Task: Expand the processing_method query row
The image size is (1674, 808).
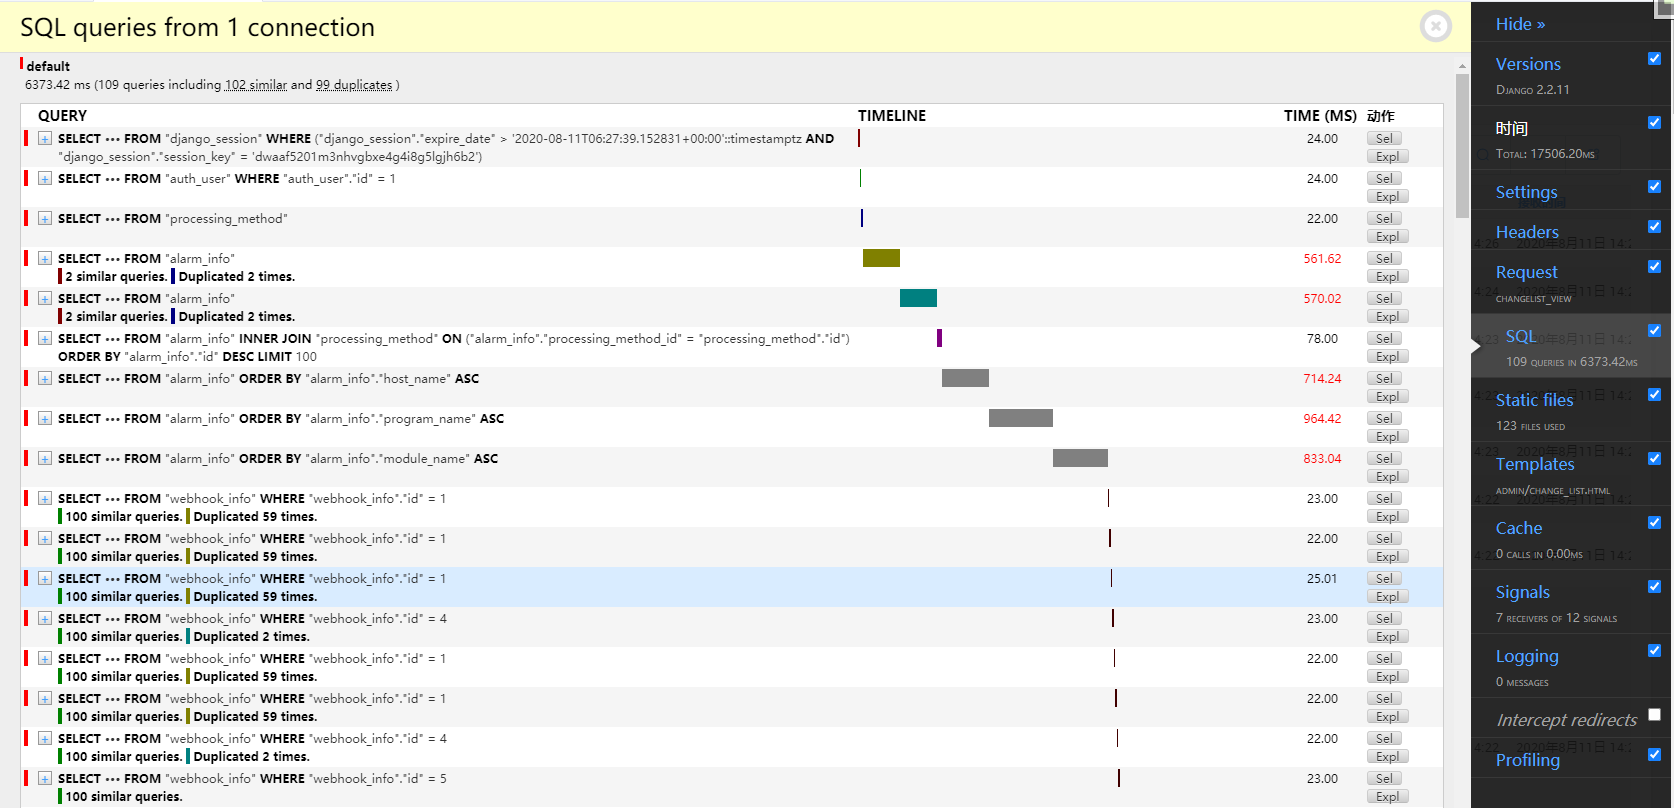Action: tap(45, 218)
